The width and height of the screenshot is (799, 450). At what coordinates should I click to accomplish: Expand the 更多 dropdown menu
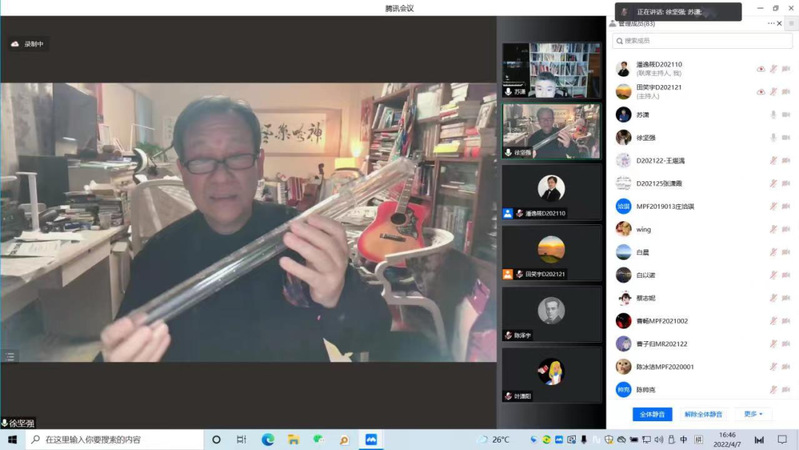(x=752, y=414)
